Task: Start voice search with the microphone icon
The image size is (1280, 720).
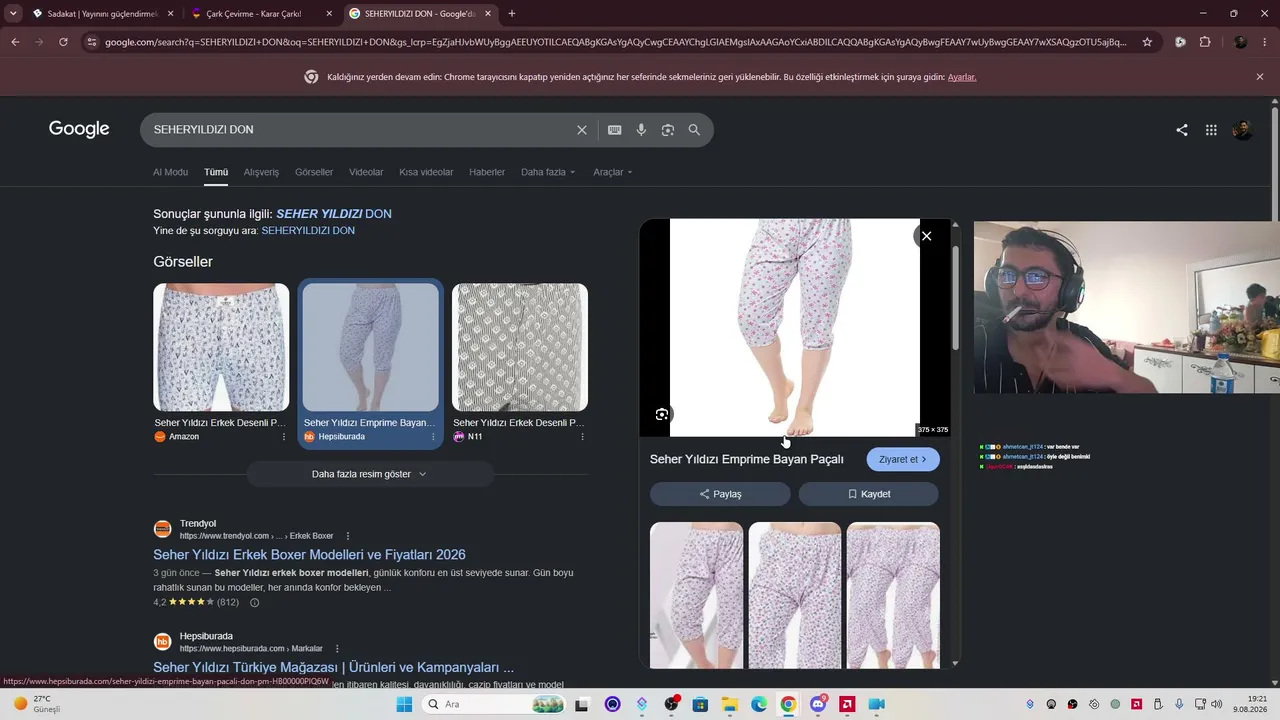Action: [x=641, y=130]
